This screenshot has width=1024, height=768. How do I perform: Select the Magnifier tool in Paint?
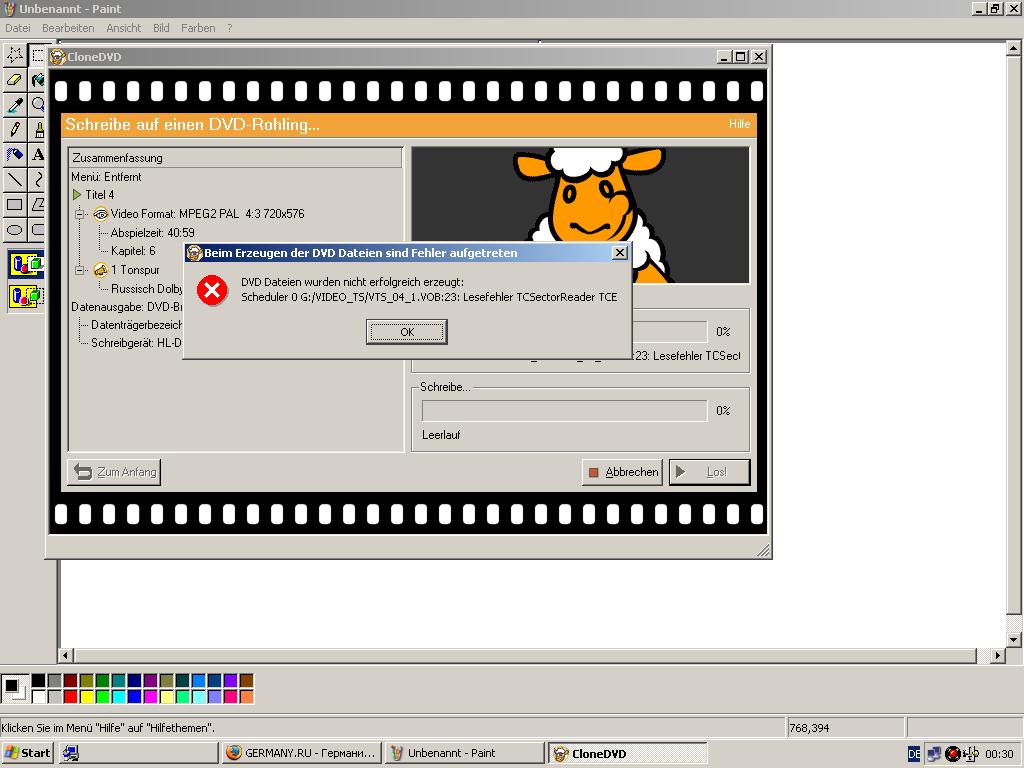pyautogui.click(x=37, y=104)
